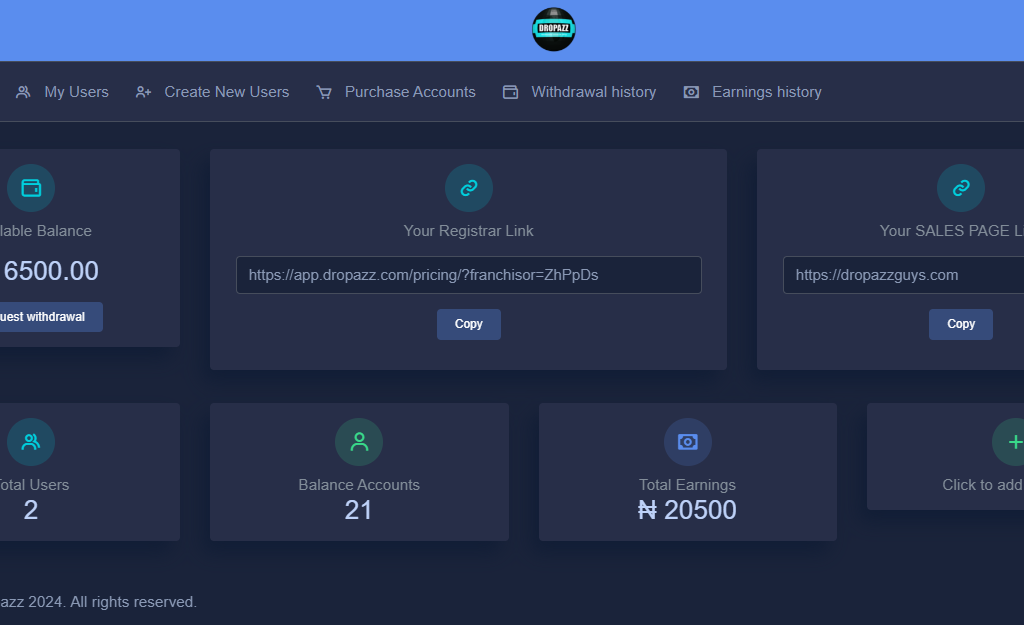The width and height of the screenshot is (1024, 625).
Task: View the Withdrawal history page
Action: (x=593, y=92)
